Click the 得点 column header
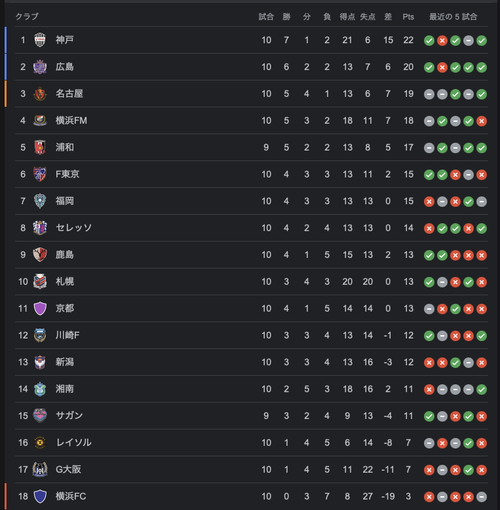Viewport: 500px width, 510px height. click(x=347, y=17)
